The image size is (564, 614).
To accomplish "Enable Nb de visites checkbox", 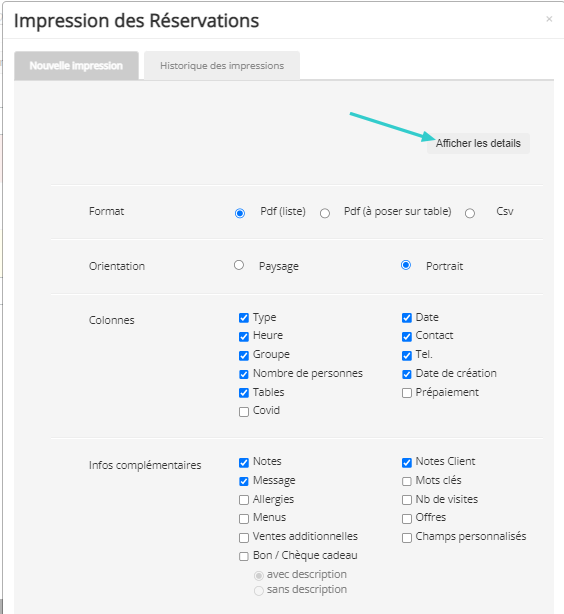I will [407, 500].
